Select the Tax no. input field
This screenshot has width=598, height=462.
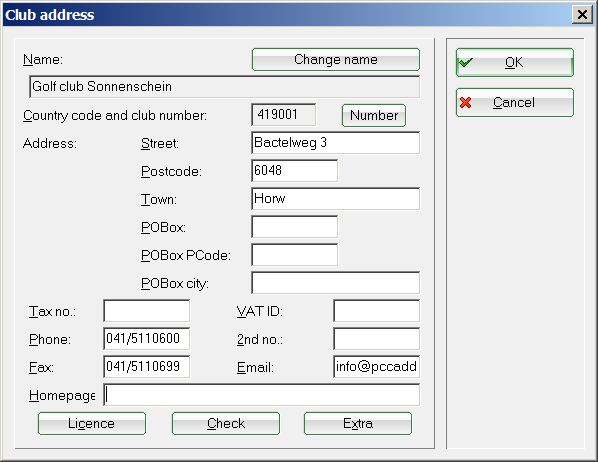146,311
